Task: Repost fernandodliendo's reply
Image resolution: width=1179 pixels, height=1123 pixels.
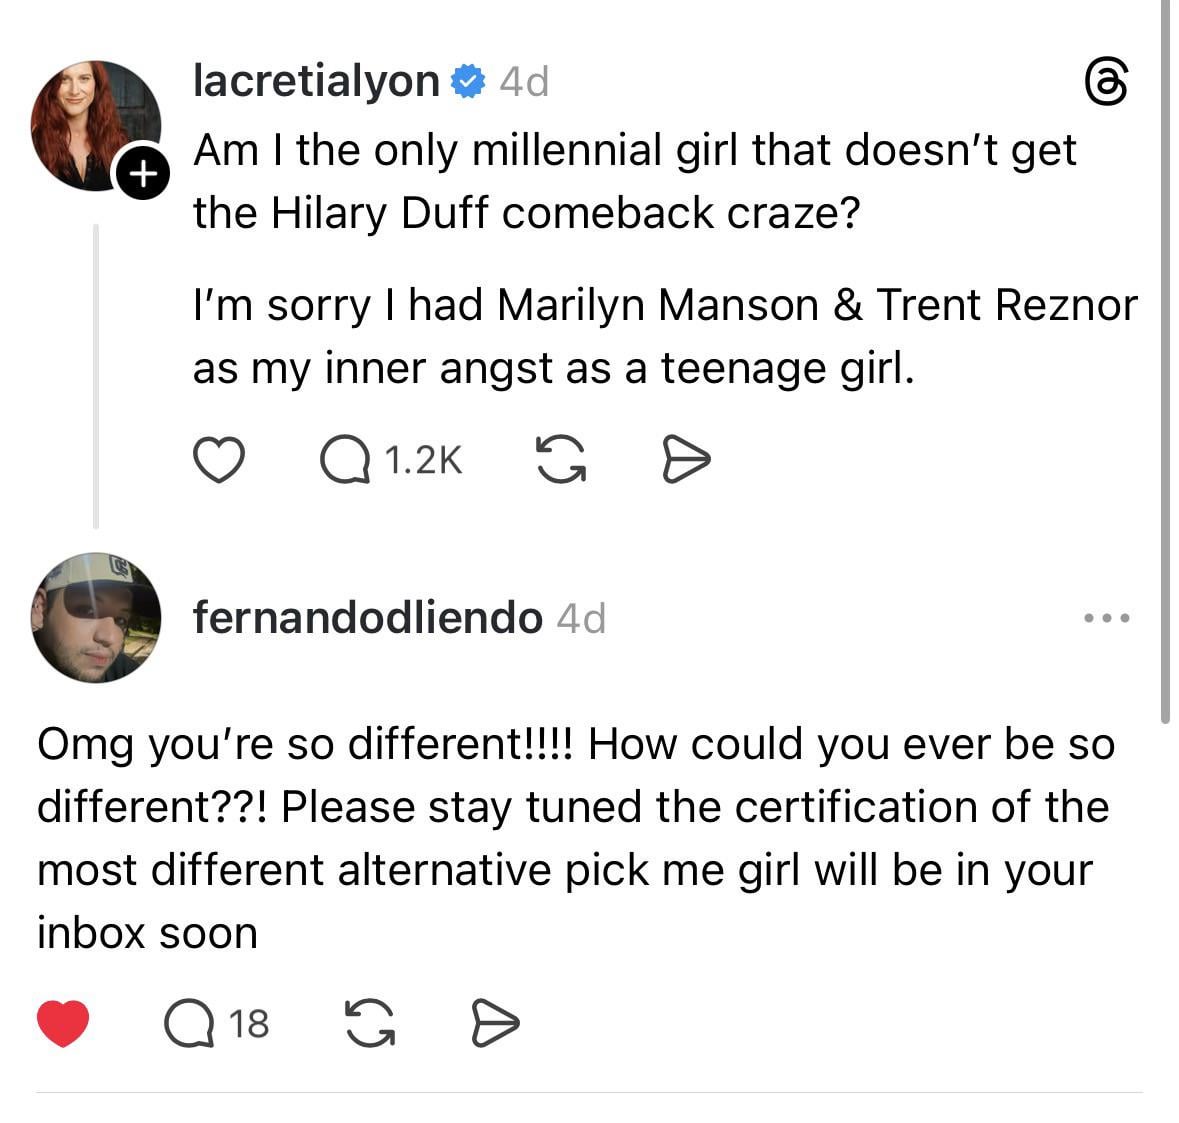Action: (368, 1023)
